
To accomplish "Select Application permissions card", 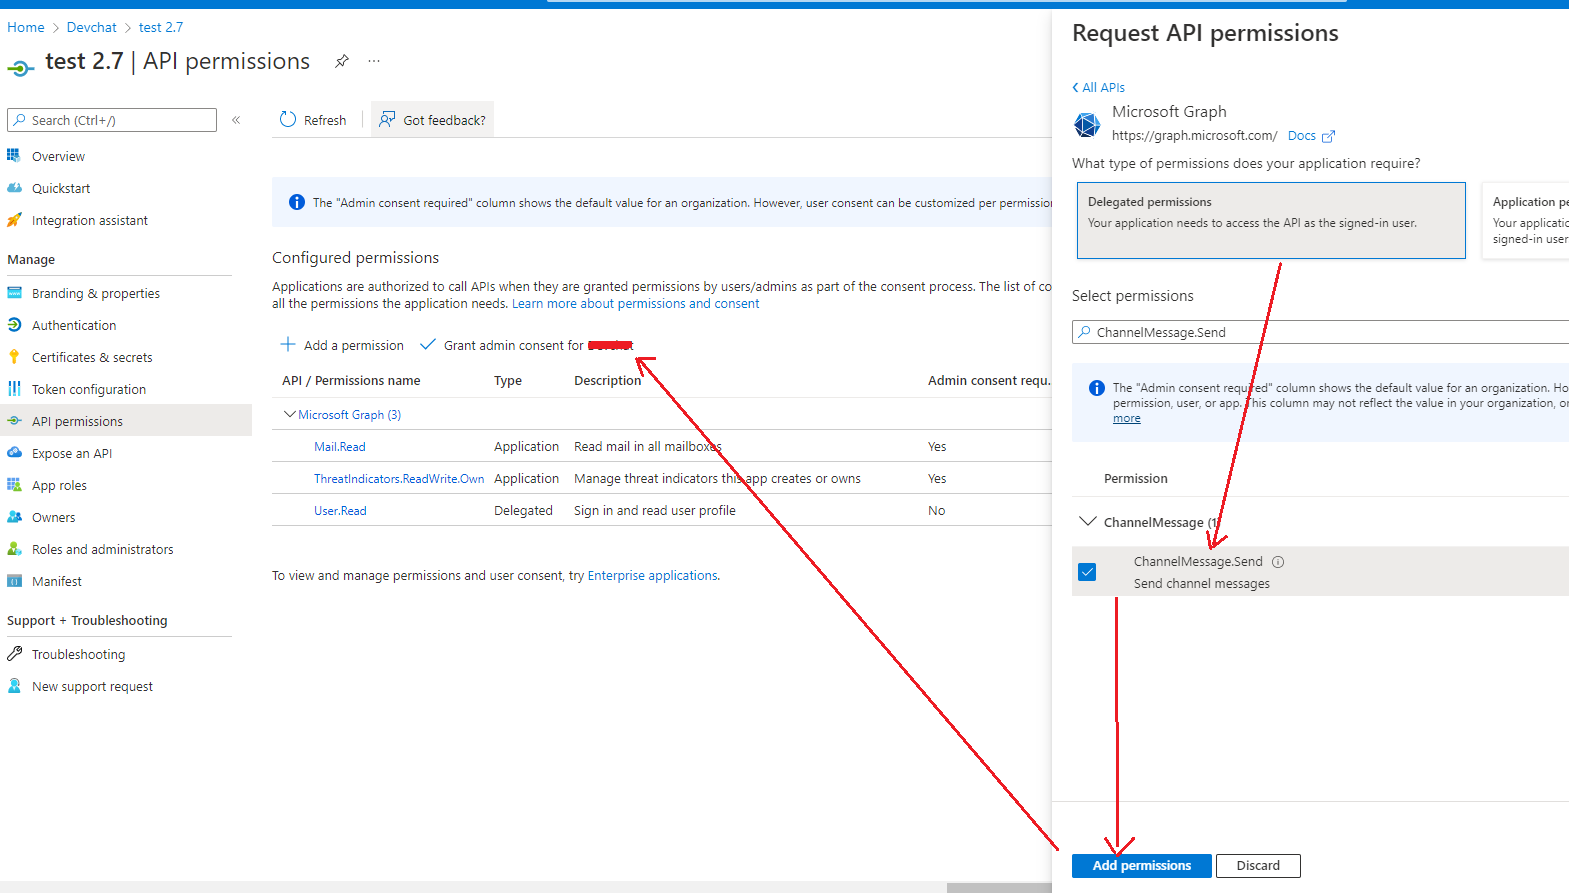I will 1526,220.
